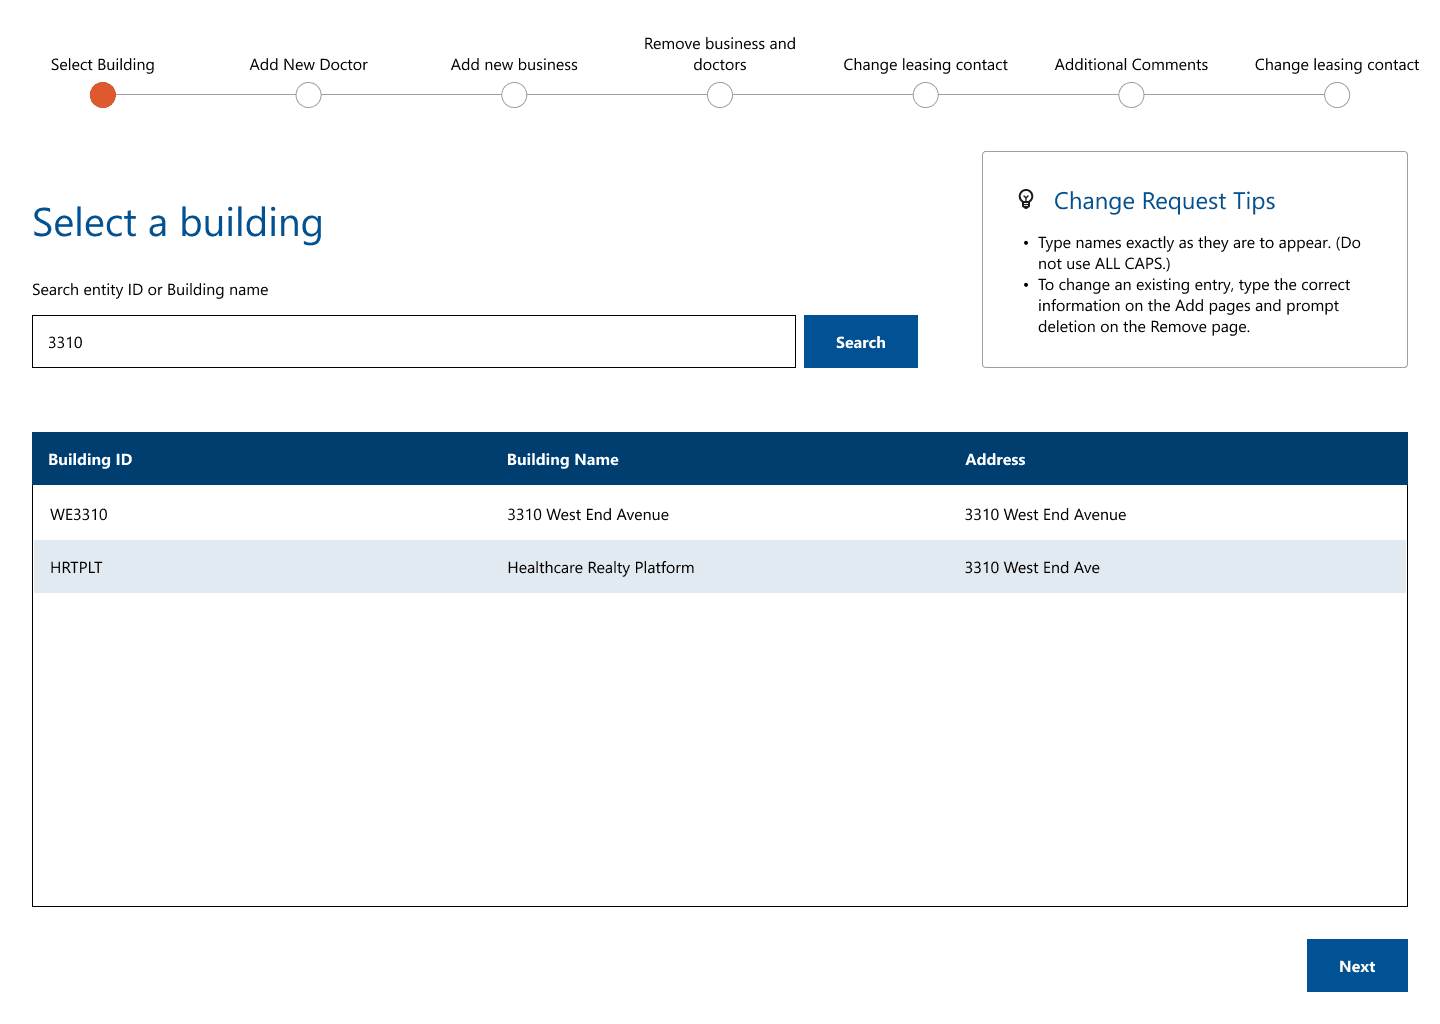
Task: Select the active Select Building step circle
Action: coord(103,95)
